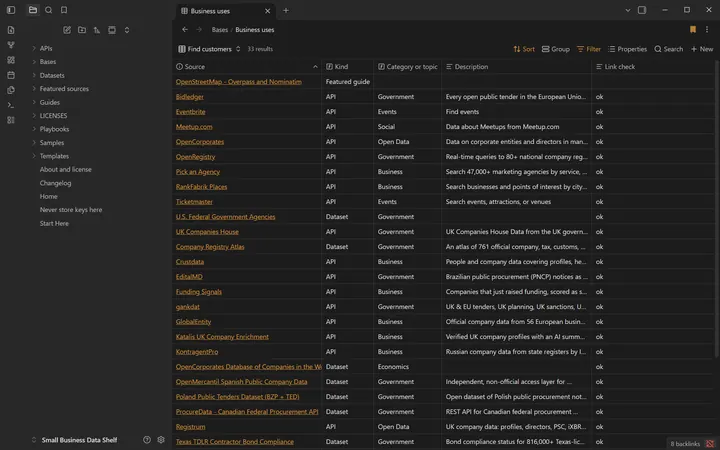Click the sync status icon in status bar
This screenshot has height=450, width=720.
(710, 444)
